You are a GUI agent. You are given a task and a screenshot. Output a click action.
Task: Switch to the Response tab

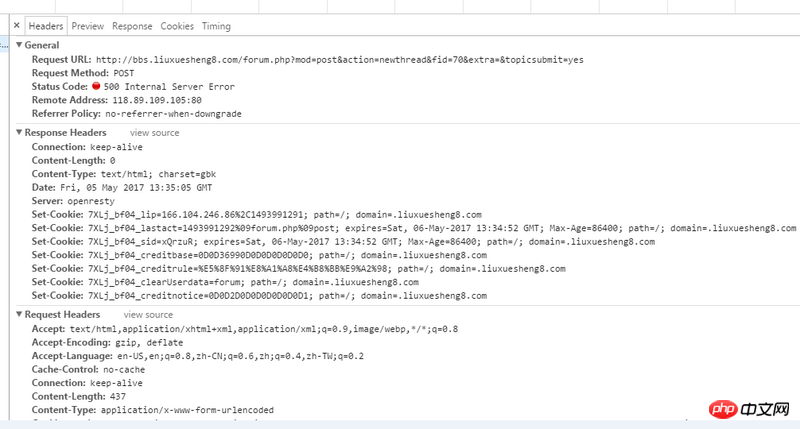(x=132, y=26)
